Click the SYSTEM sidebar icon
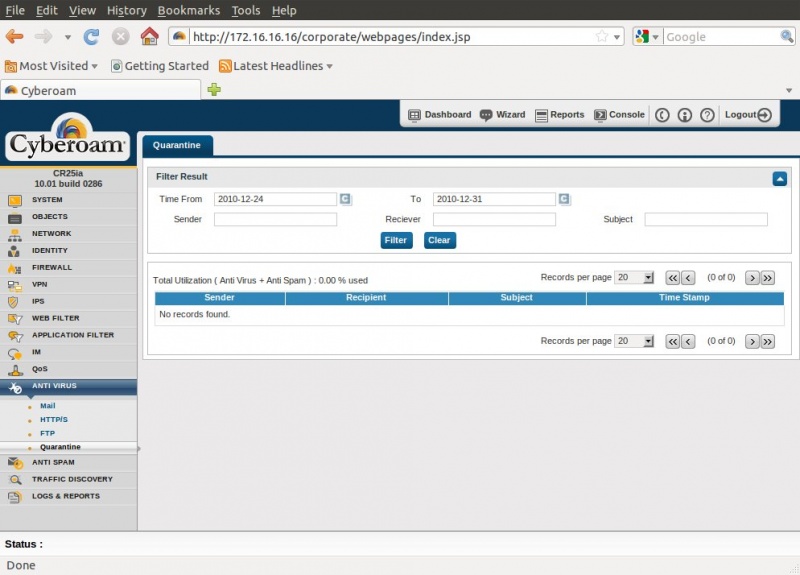Viewport: 800px width, 575px height. pos(15,201)
